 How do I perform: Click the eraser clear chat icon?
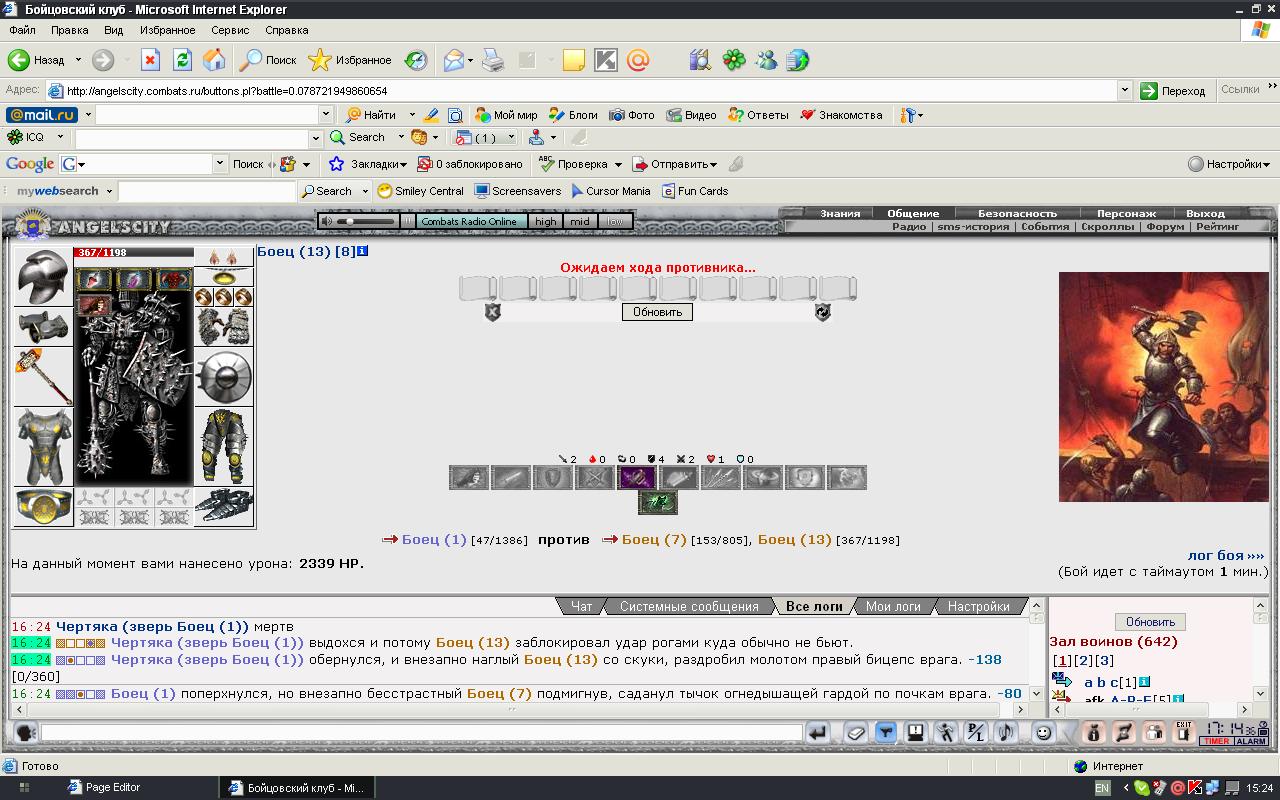coord(855,733)
